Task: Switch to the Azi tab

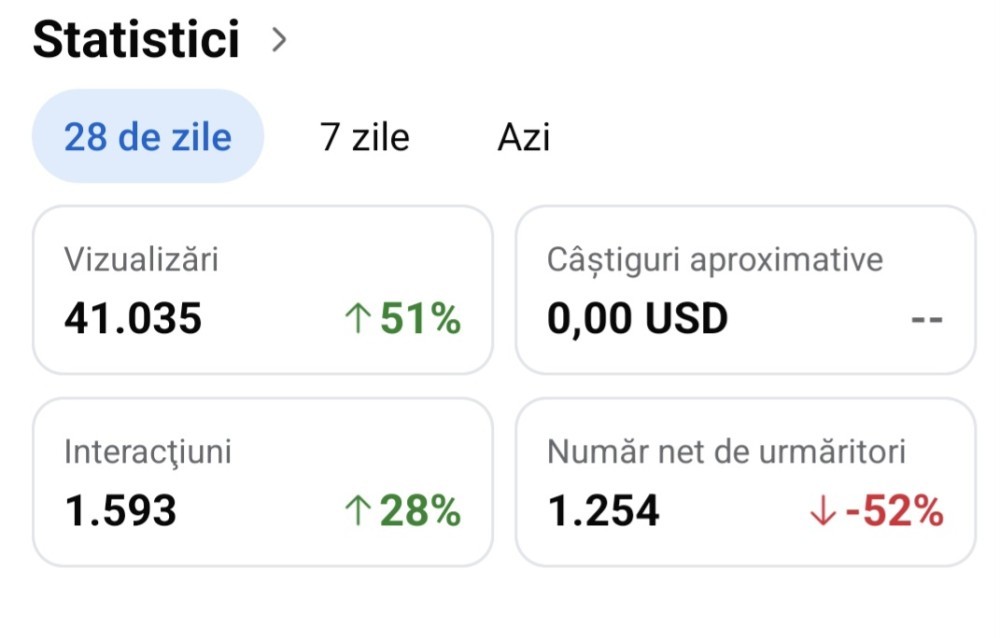Action: click(524, 137)
